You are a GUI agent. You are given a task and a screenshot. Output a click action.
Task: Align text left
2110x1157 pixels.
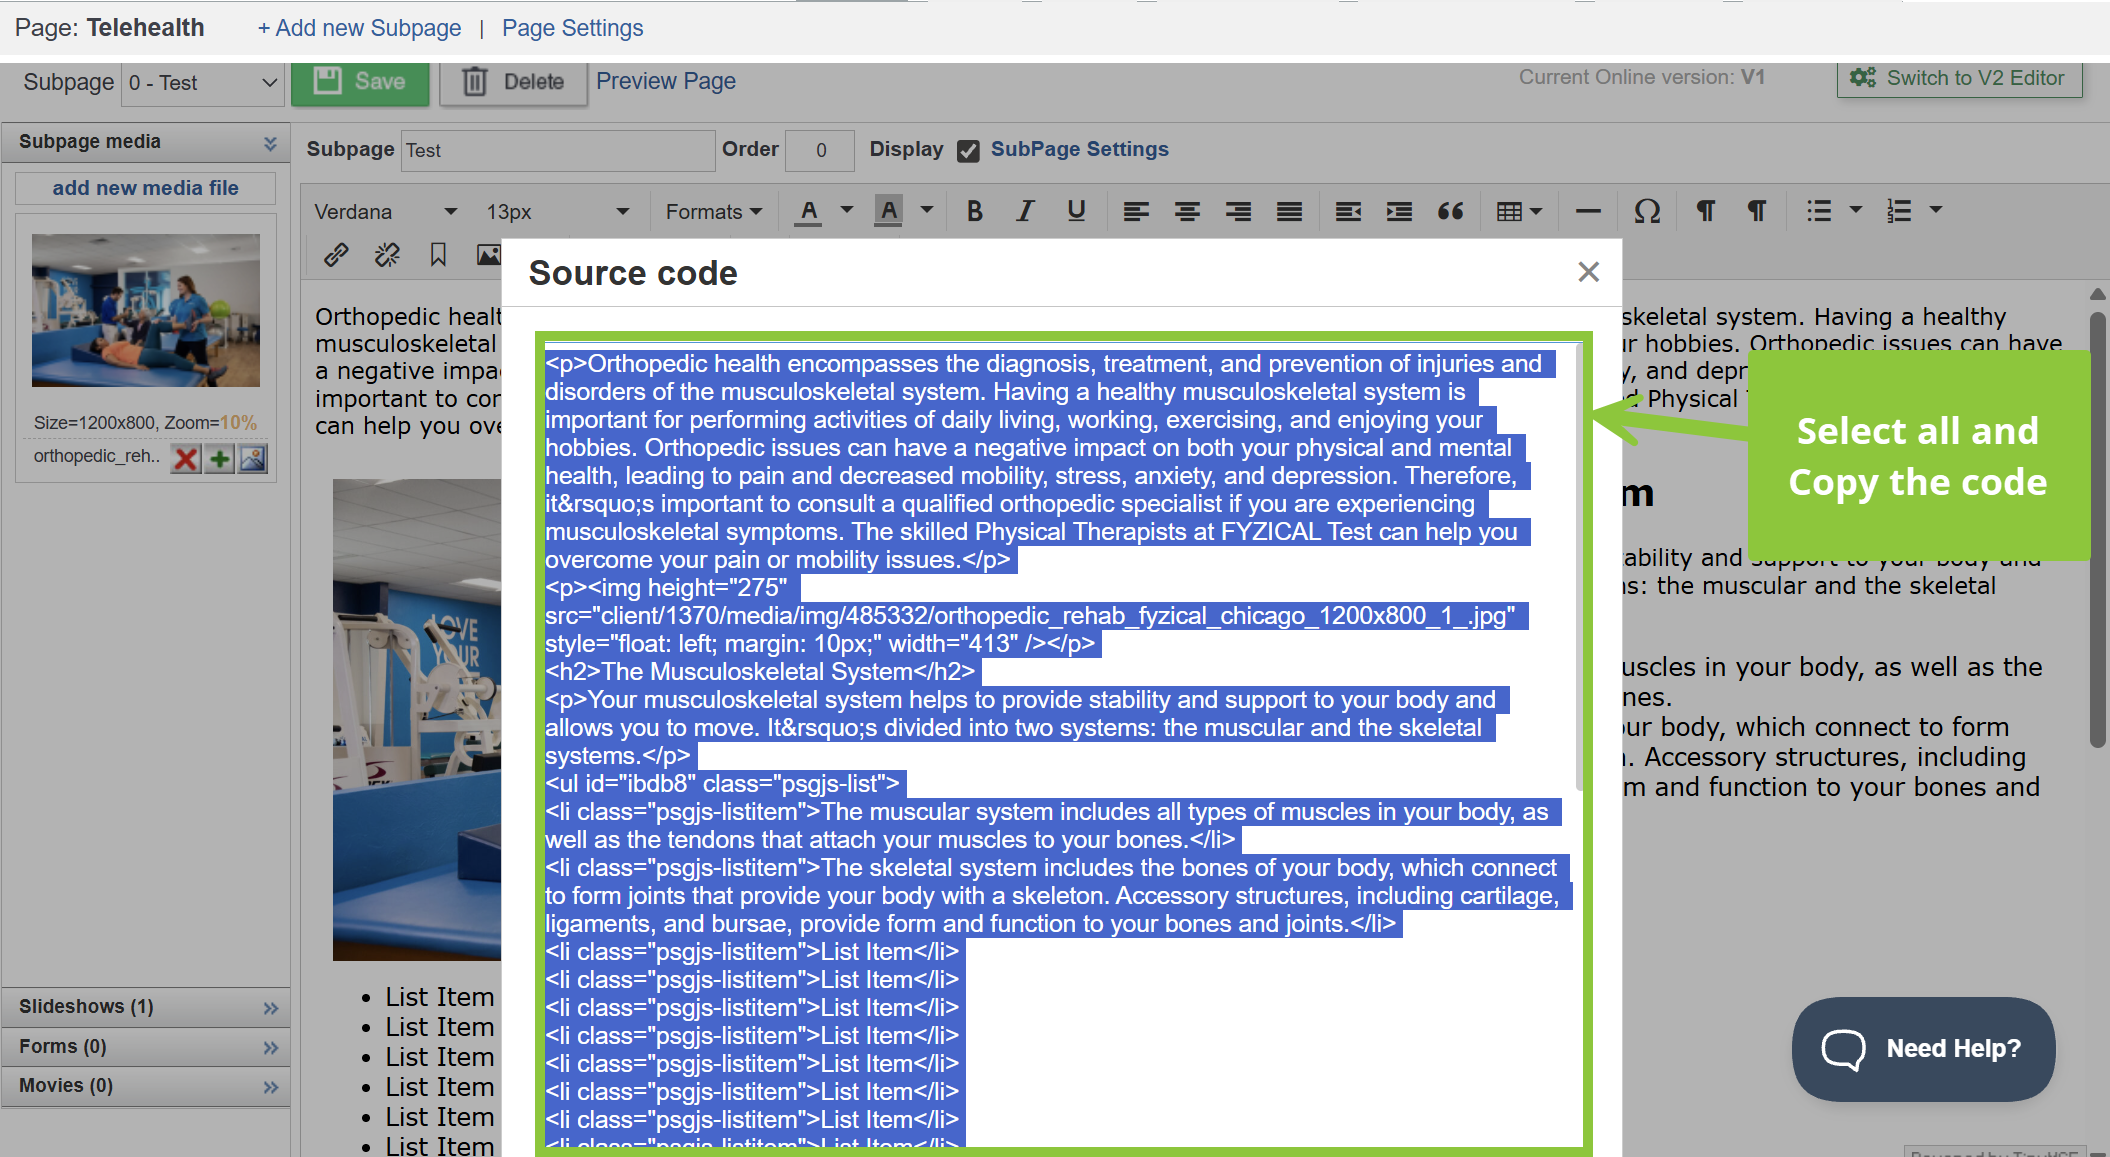1135,211
